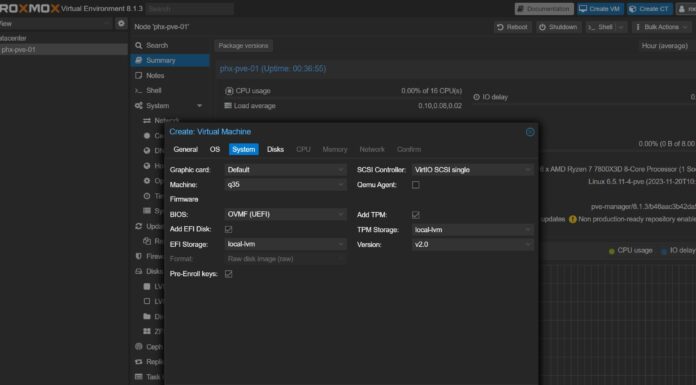Open the Bulk Actions menu
The width and height of the screenshot is (696, 385).
pyautogui.click(x=661, y=27)
